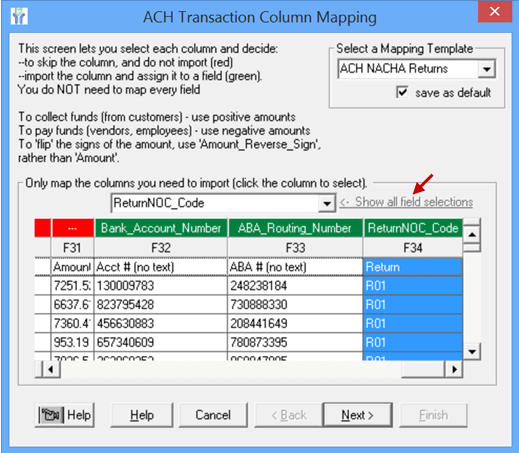
Task: Click the R01 cell in row 130009783
Action: (413, 286)
